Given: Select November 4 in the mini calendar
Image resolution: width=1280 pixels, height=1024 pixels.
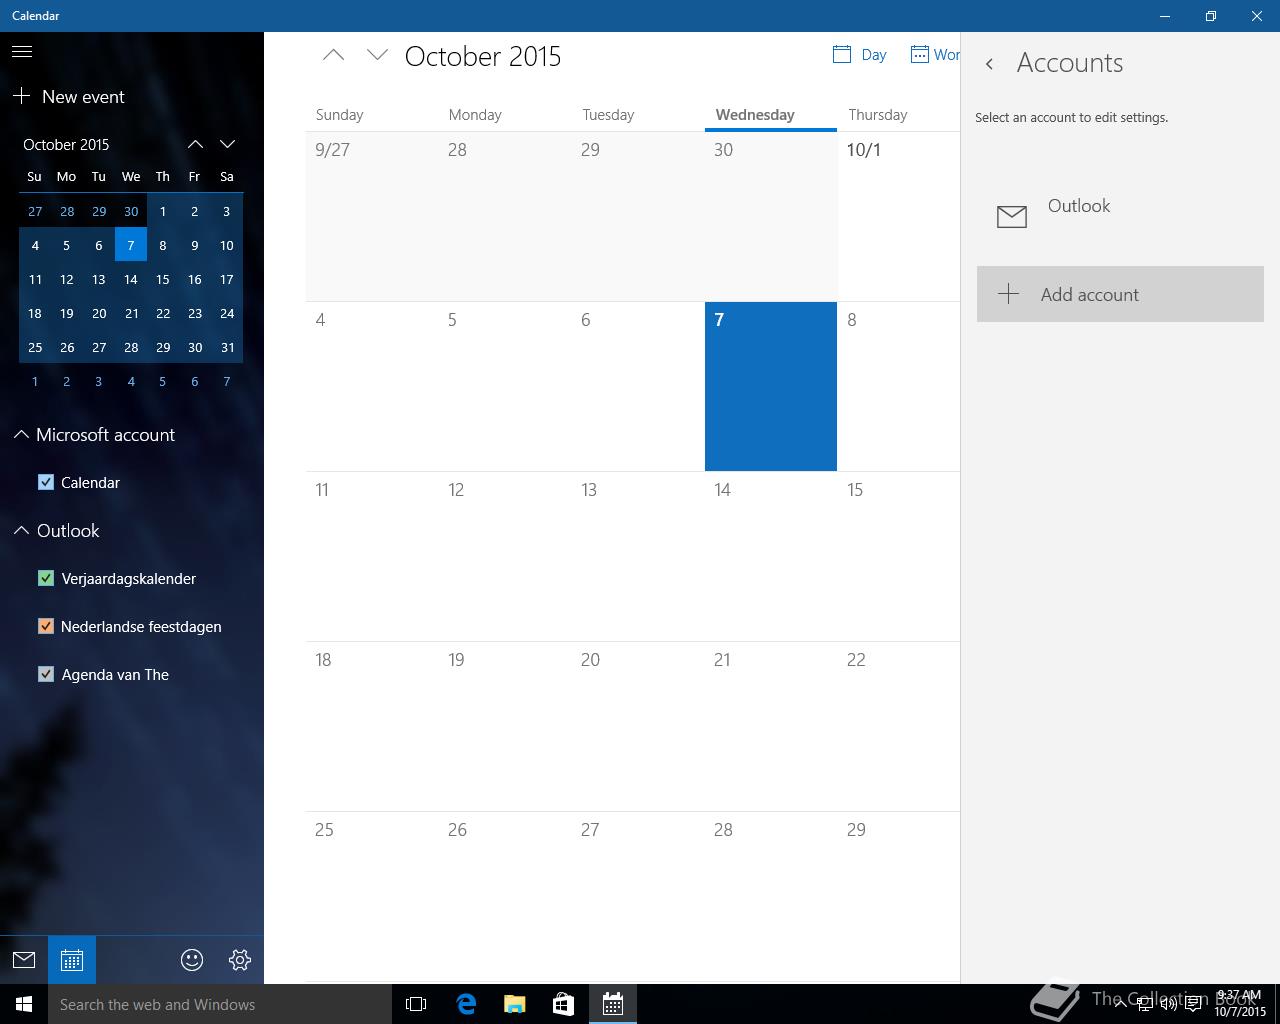Looking at the screenshot, I should [131, 381].
